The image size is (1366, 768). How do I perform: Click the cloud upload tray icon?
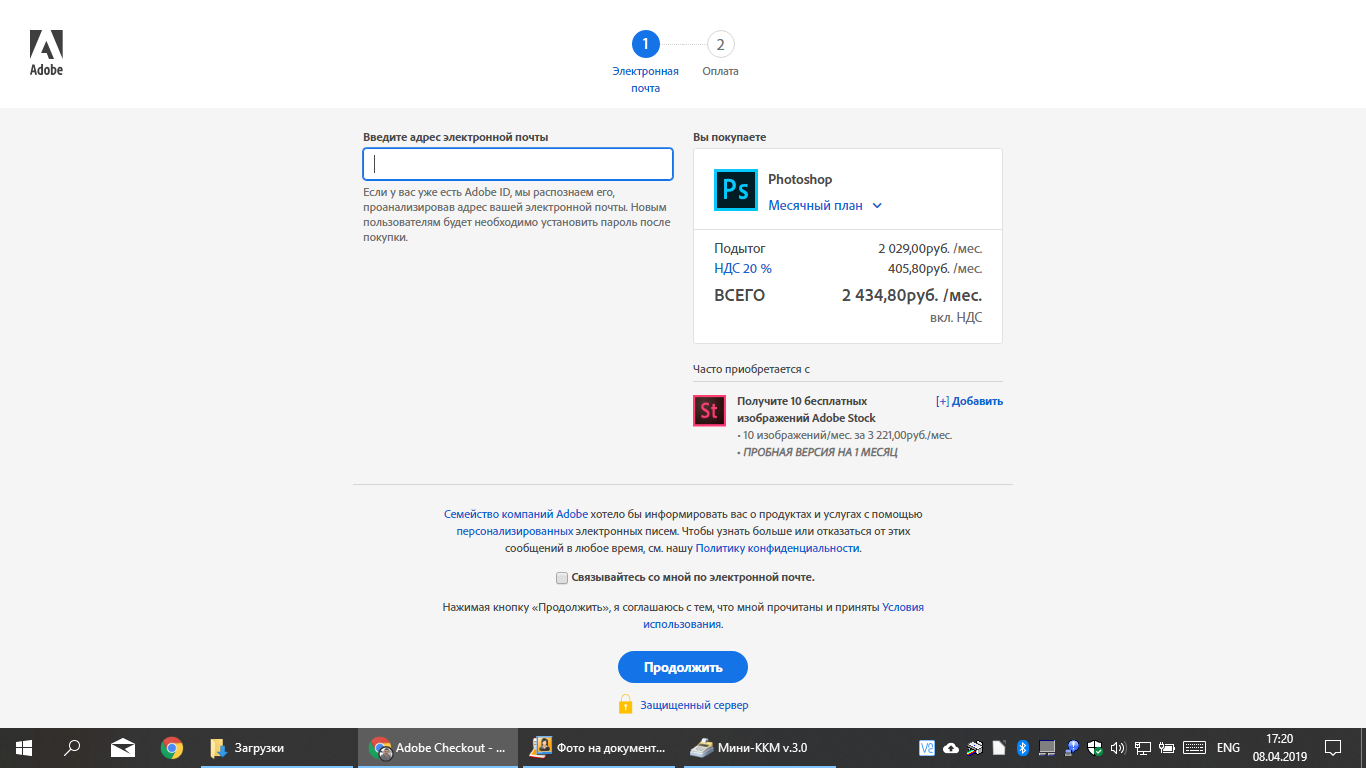(x=951, y=748)
